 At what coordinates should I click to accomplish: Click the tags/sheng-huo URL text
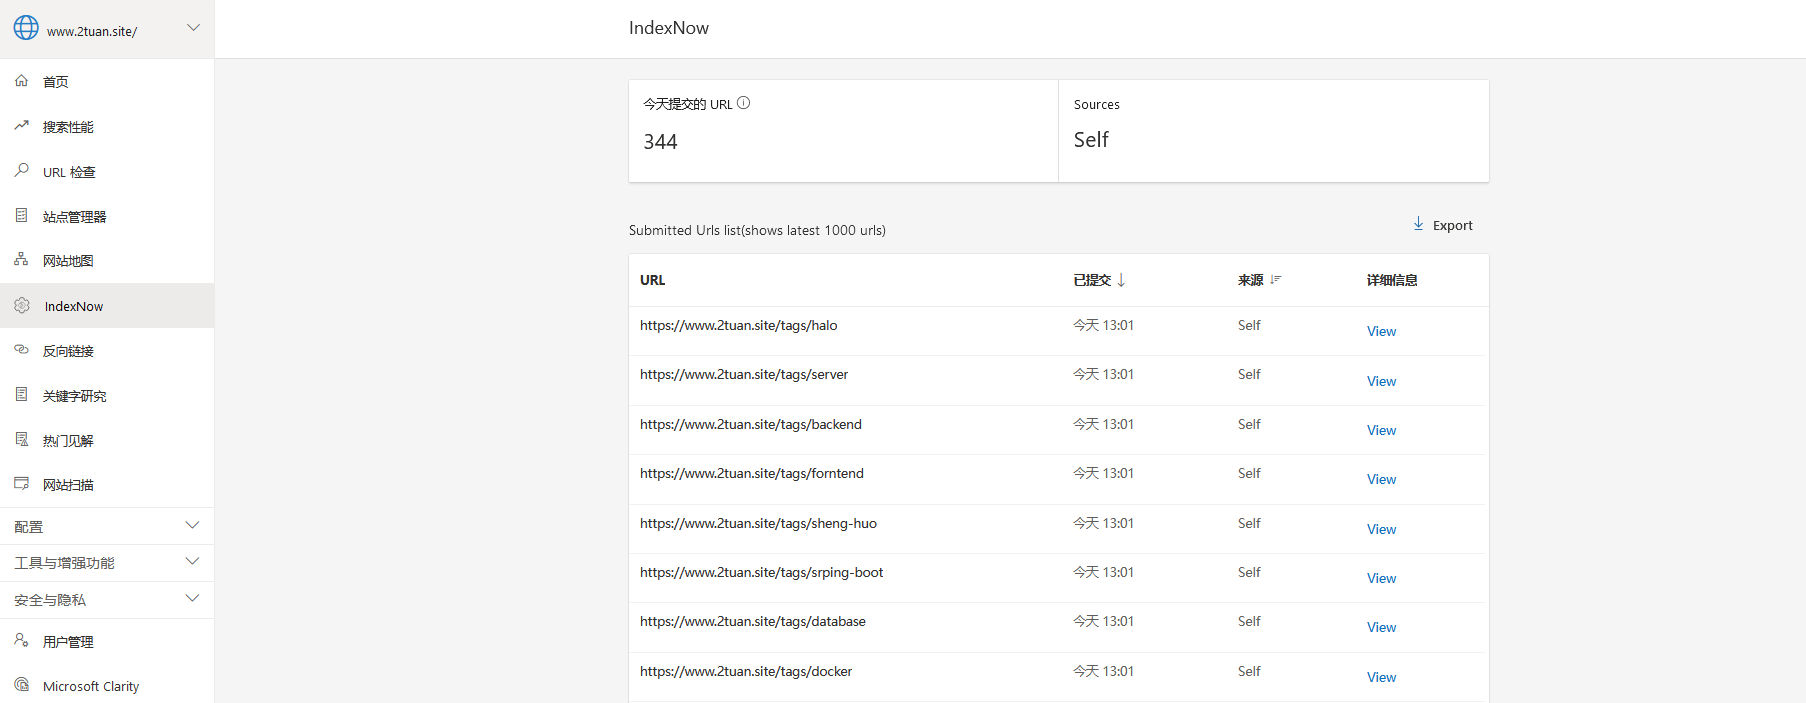pos(758,523)
